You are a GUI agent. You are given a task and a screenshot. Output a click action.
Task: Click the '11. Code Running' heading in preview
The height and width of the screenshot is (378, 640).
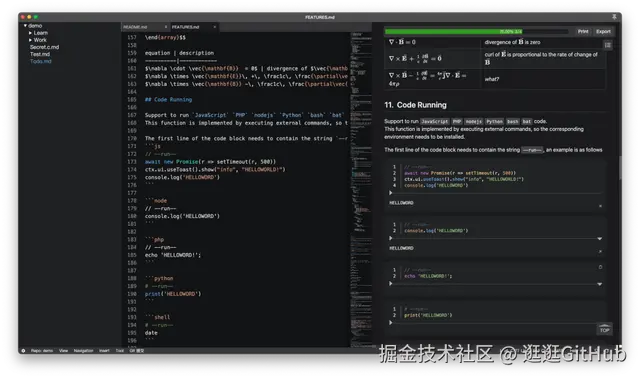415,105
